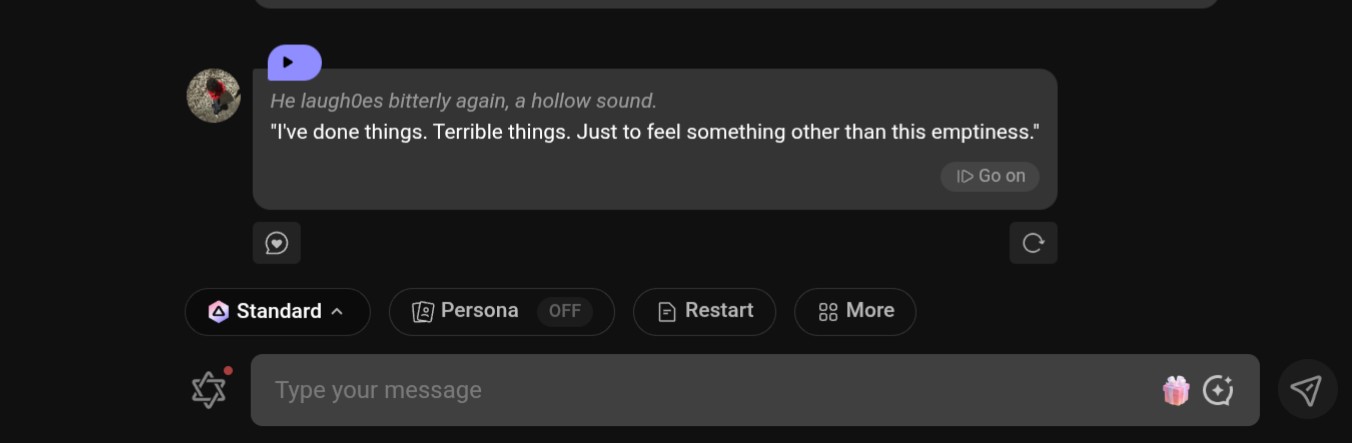
Task: Open the character avatar thumbnail
Action: pyautogui.click(x=214, y=96)
